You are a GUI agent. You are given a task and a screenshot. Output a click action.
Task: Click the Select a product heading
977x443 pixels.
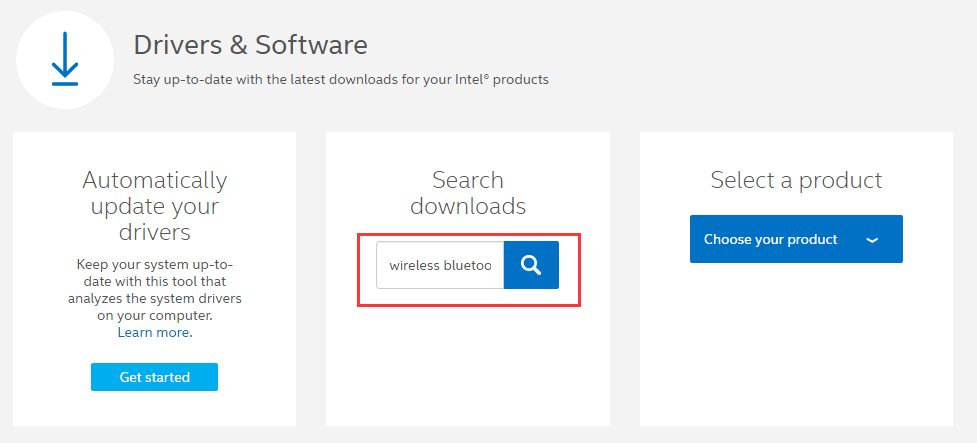[x=796, y=180]
